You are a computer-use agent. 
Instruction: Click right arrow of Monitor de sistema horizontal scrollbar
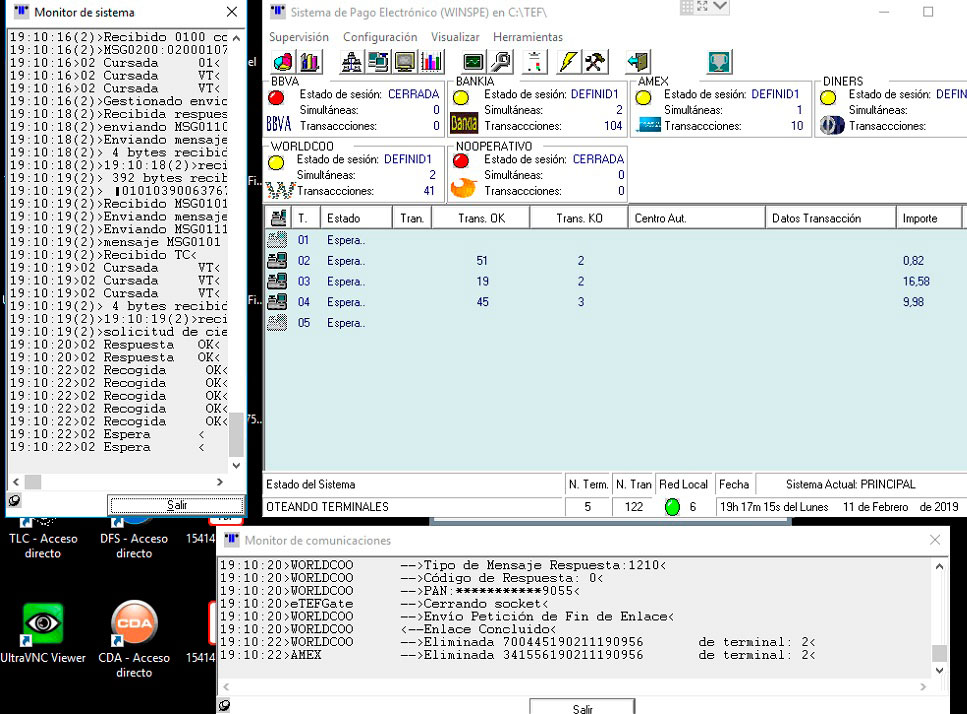(x=220, y=482)
